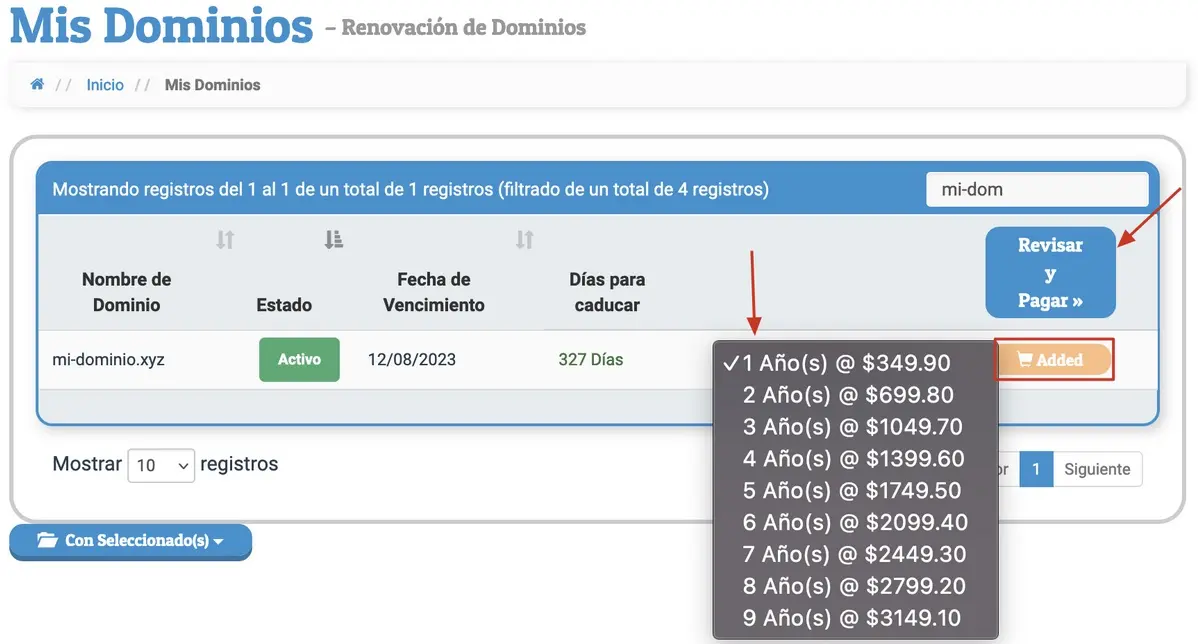1198x644 pixels.
Task: Sort by Nombre de Dominio arrows icon
Action: (x=225, y=240)
